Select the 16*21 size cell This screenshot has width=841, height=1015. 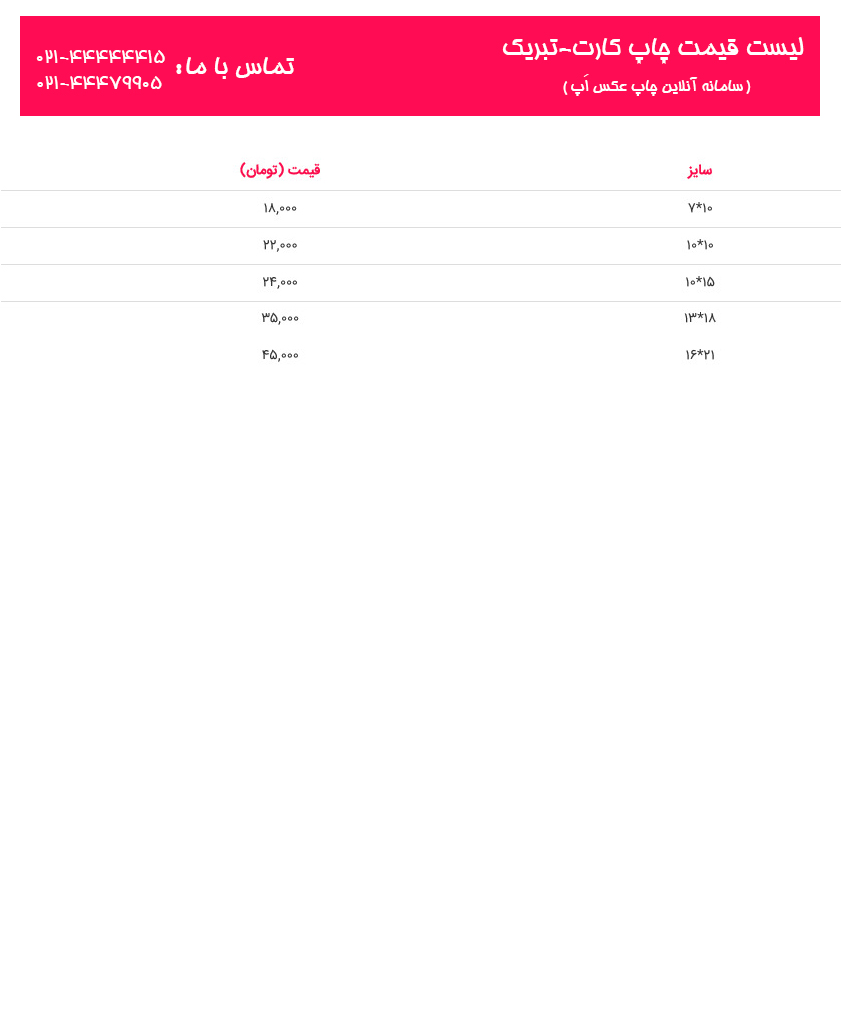point(700,355)
